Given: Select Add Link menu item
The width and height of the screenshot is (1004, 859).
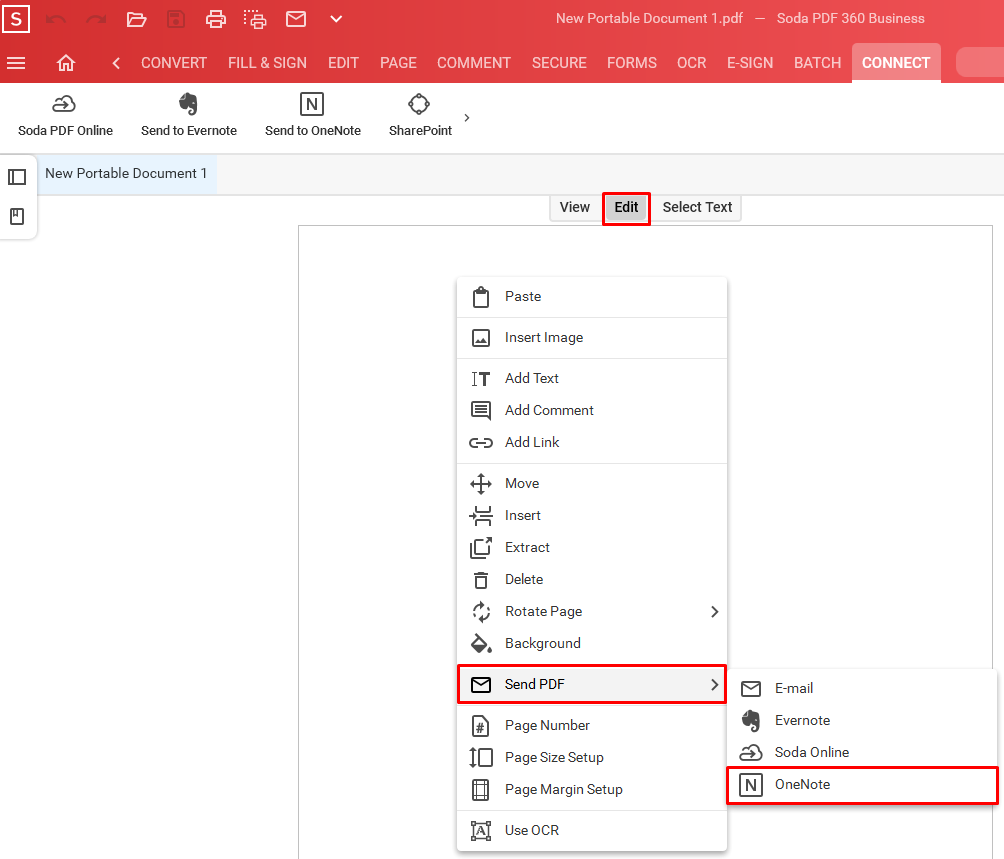Looking at the screenshot, I should tap(592, 443).
